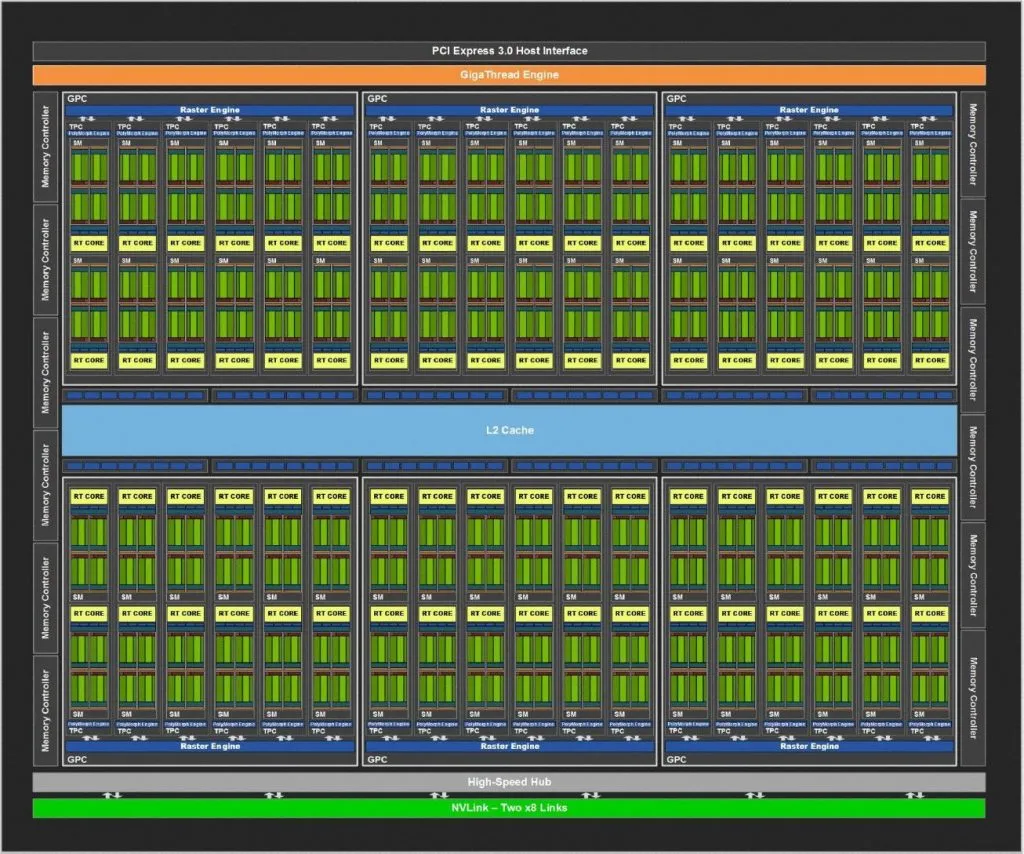The width and height of the screenshot is (1024, 854).
Task: Click the PCI Express 3.0 Host Interface bar
Action: tap(509, 51)
